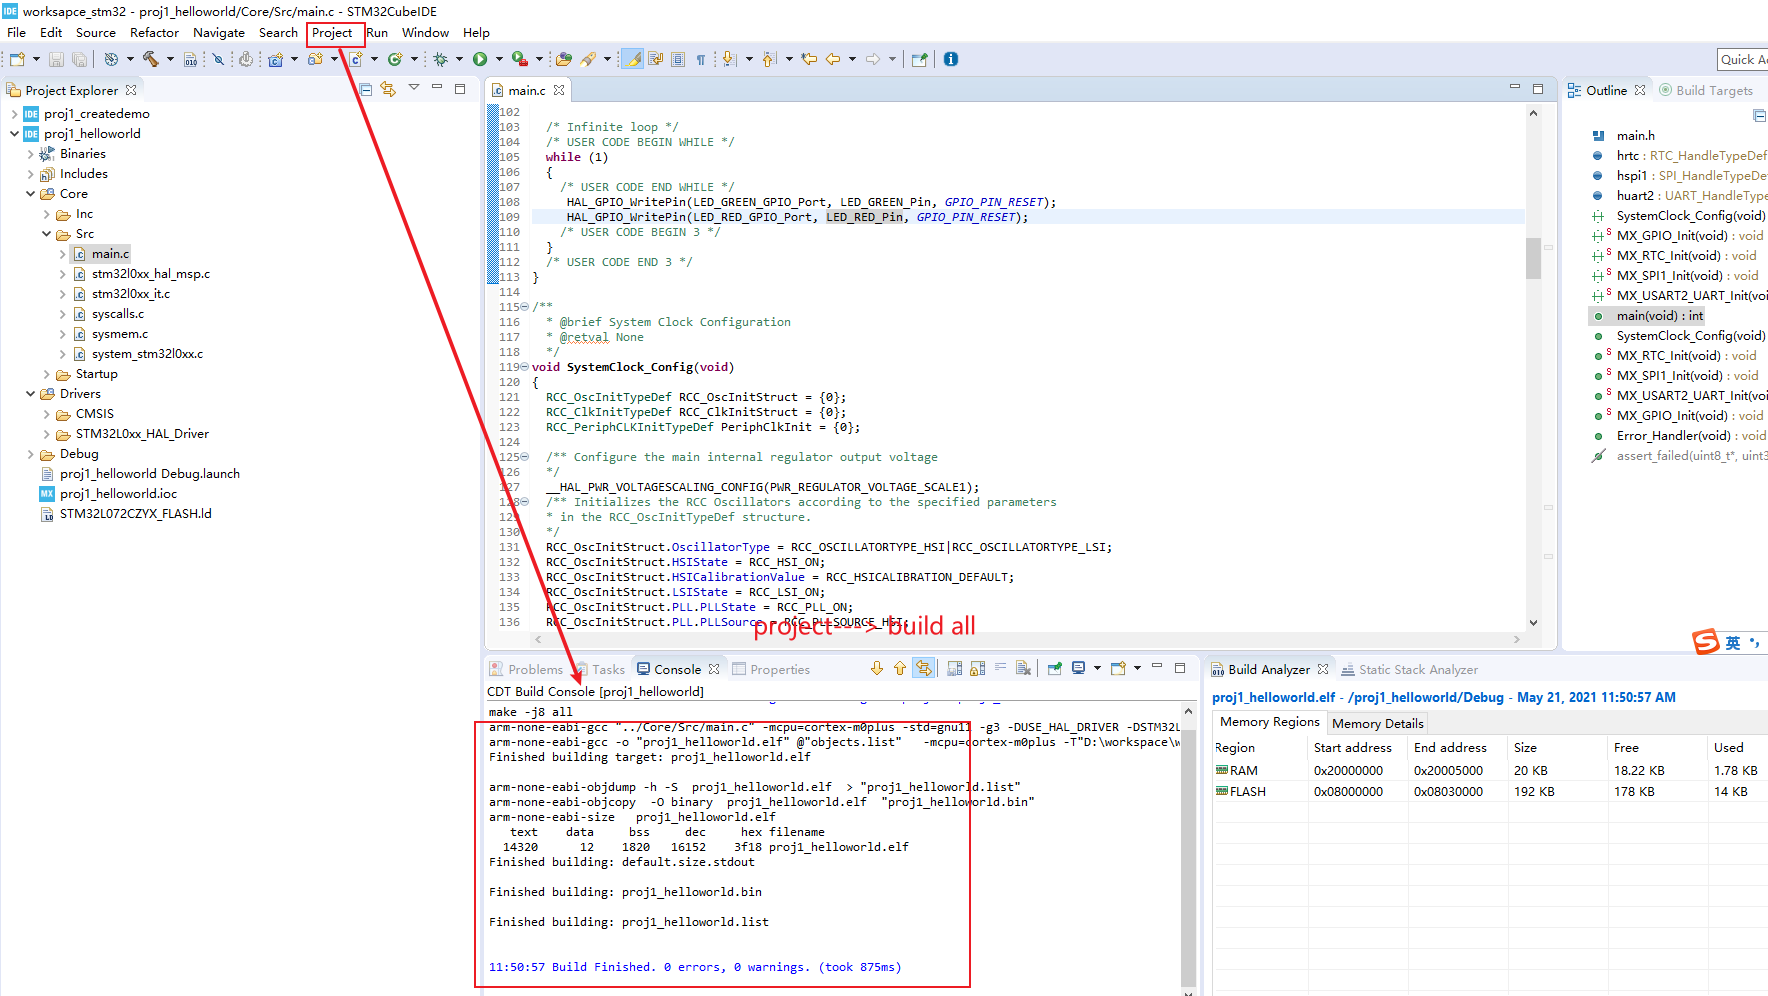Expand the Debug folder
This screenshot has width=1768, height=996.
[30, 453]
